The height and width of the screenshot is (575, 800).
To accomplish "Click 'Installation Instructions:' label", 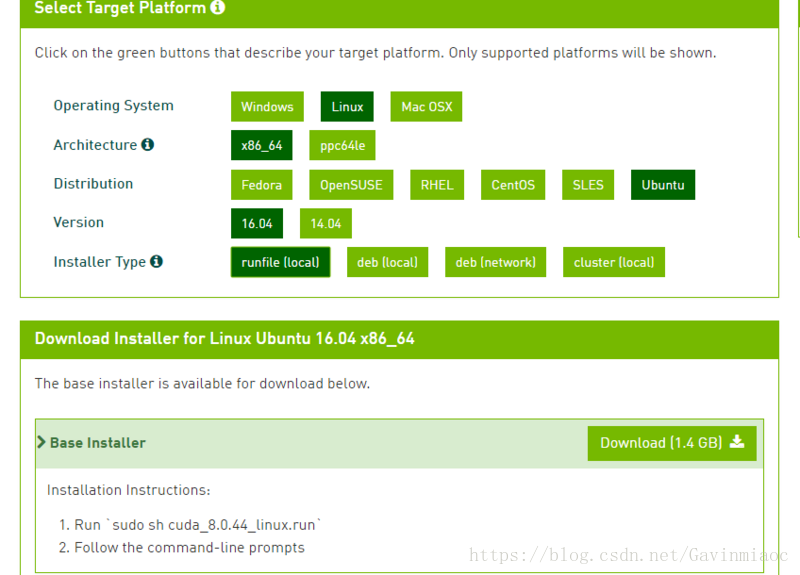I will coord(129,490).
